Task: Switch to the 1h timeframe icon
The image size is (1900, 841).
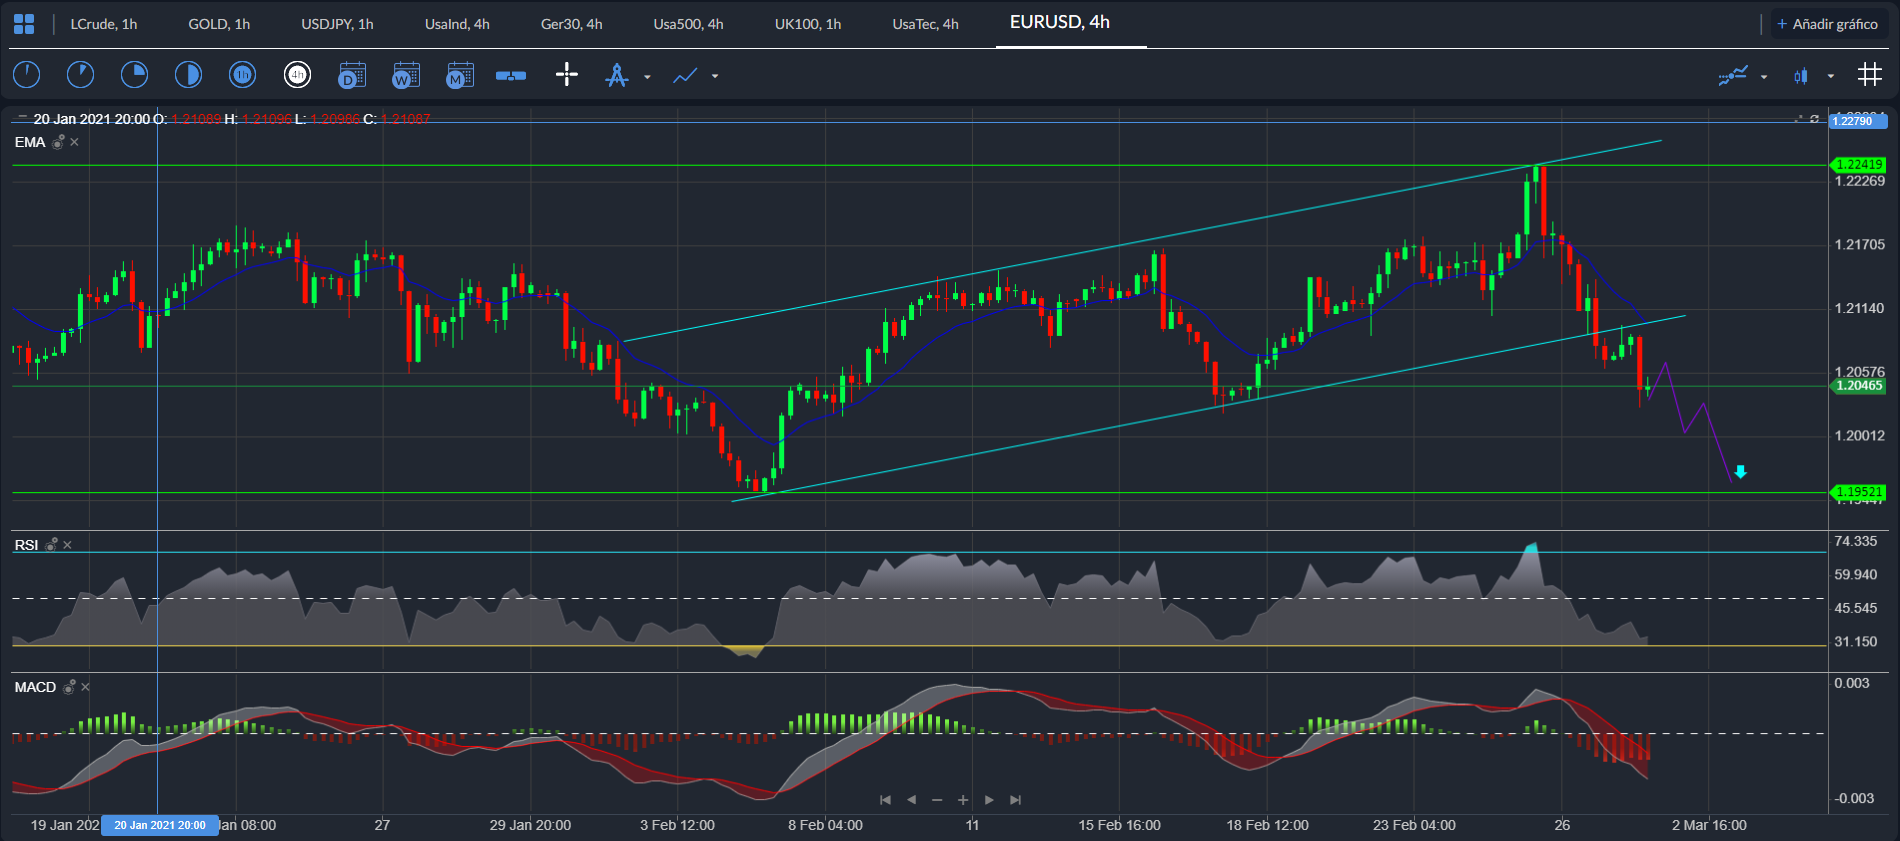Action: (x=242, y=75)
